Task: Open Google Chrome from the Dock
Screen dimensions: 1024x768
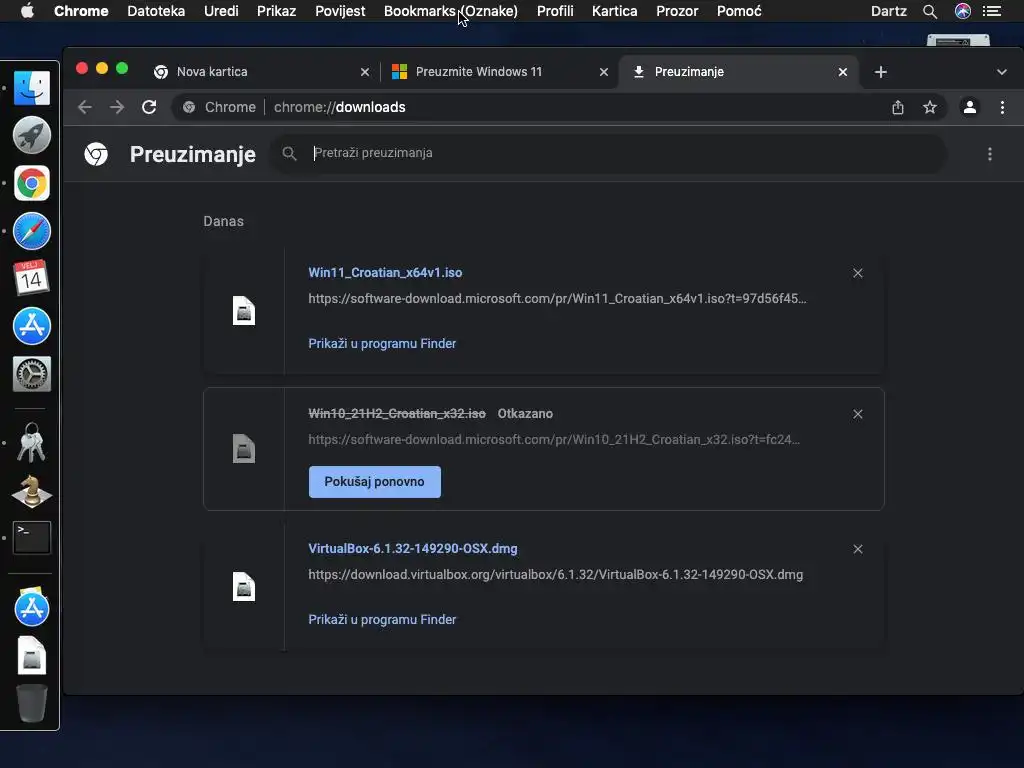Action: [x=31, y=183]
